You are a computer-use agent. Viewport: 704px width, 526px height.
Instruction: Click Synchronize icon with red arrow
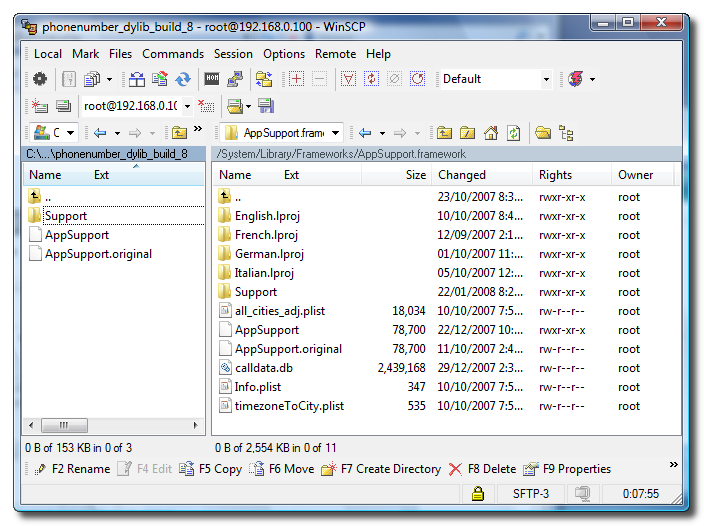(x=159, y=79)
